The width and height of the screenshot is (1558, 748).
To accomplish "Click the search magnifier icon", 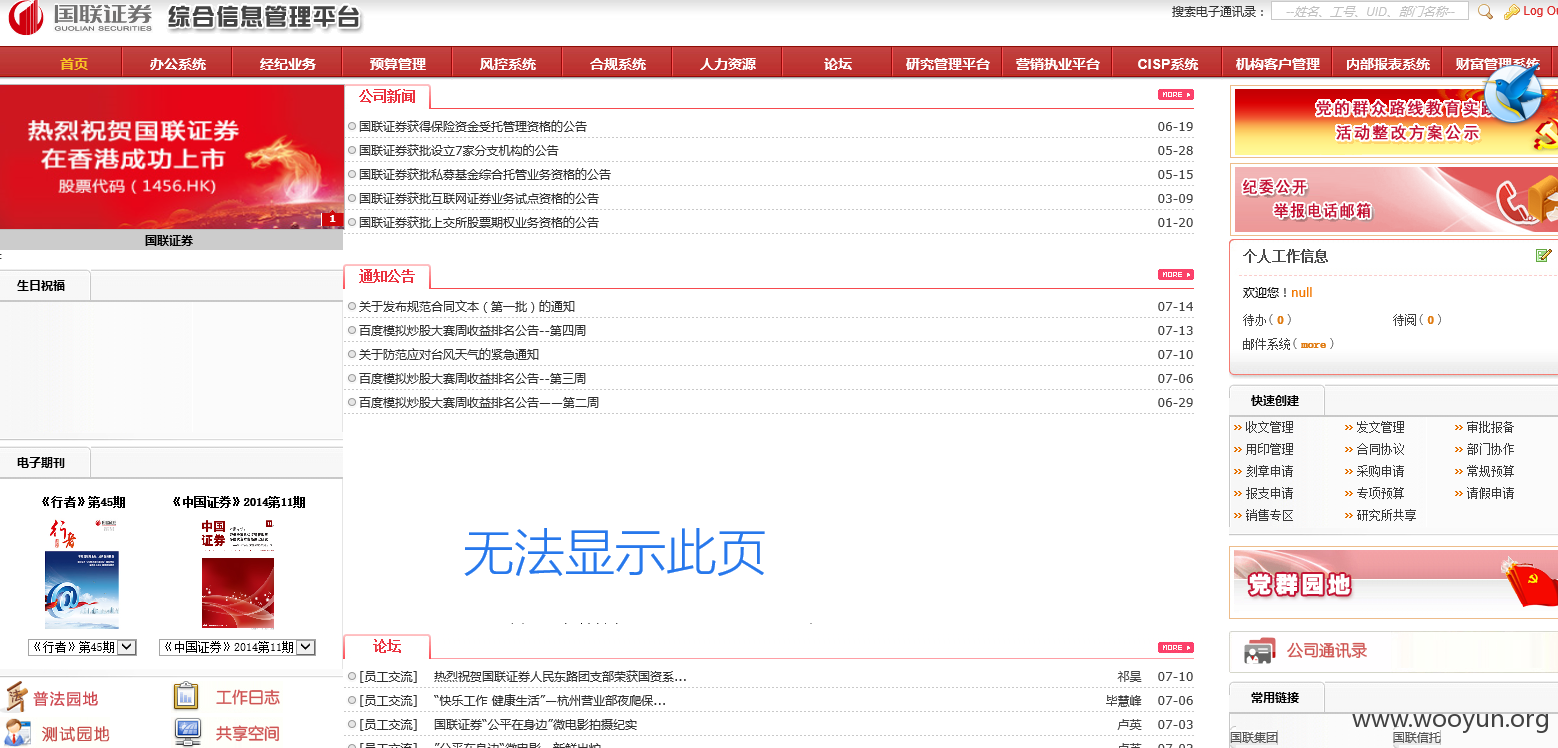I will point(1486,12).
